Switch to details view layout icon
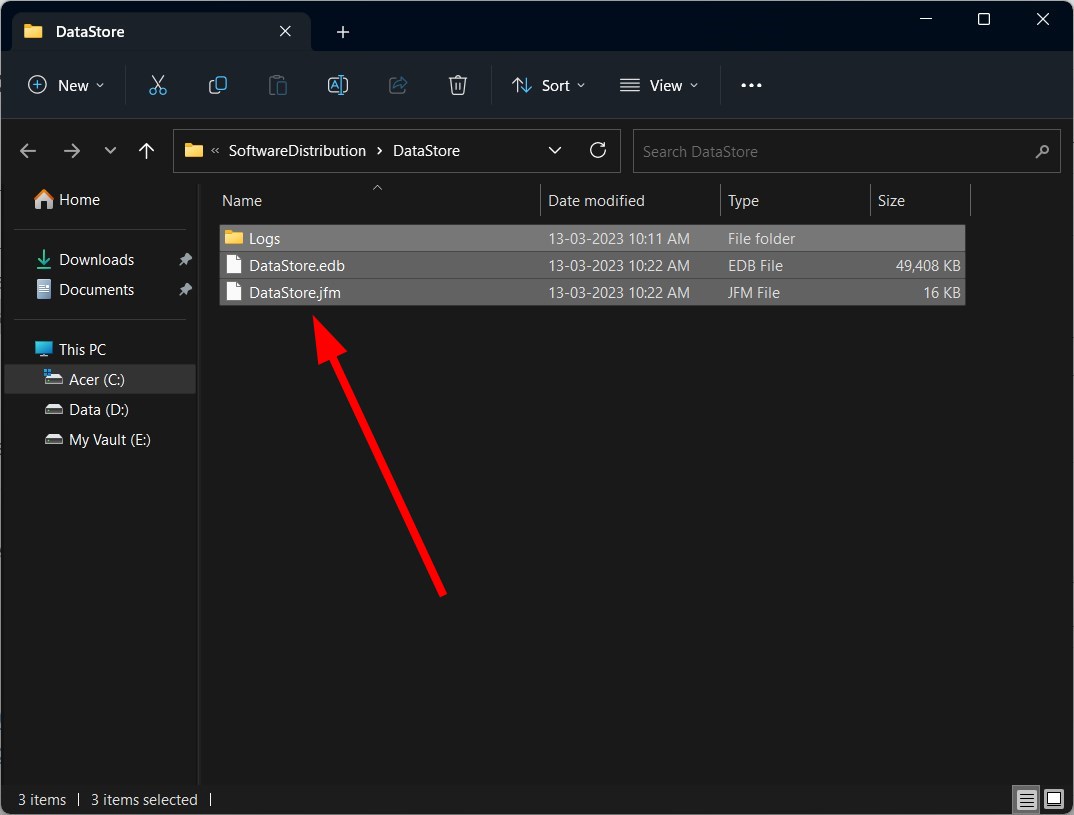The width and height of the screenshot is (1074, 815). pos(1027,799)
